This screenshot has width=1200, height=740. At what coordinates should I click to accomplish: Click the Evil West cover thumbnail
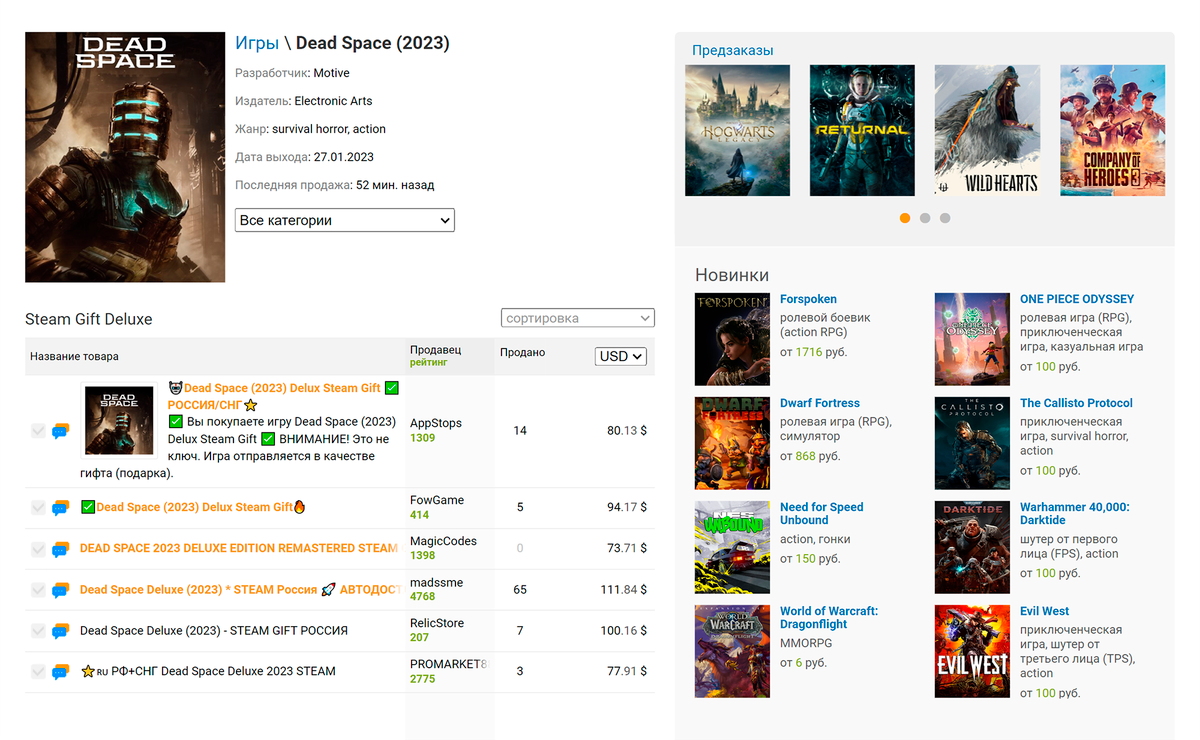pos(972,651)
